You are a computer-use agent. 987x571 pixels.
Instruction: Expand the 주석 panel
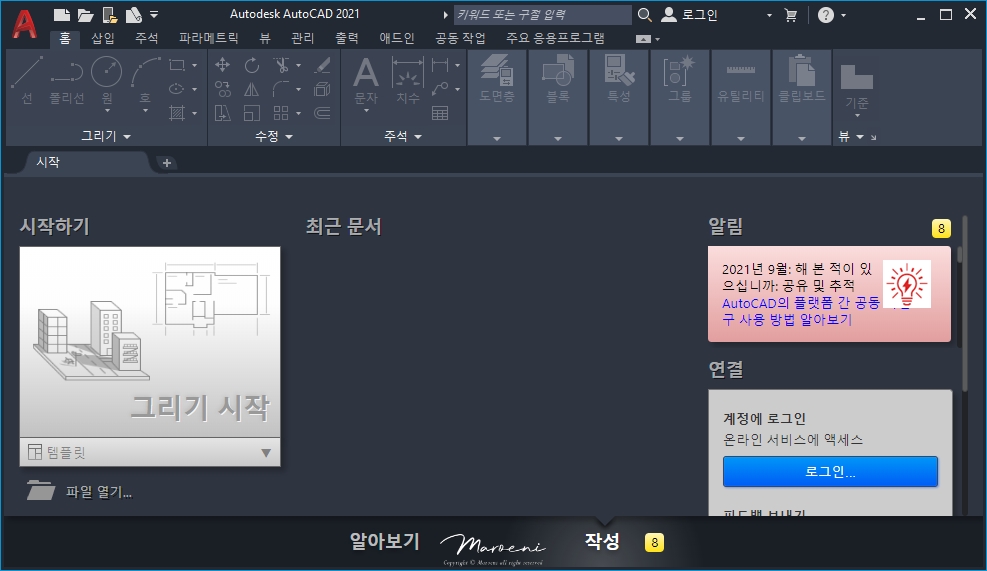(x=403, y=136)
